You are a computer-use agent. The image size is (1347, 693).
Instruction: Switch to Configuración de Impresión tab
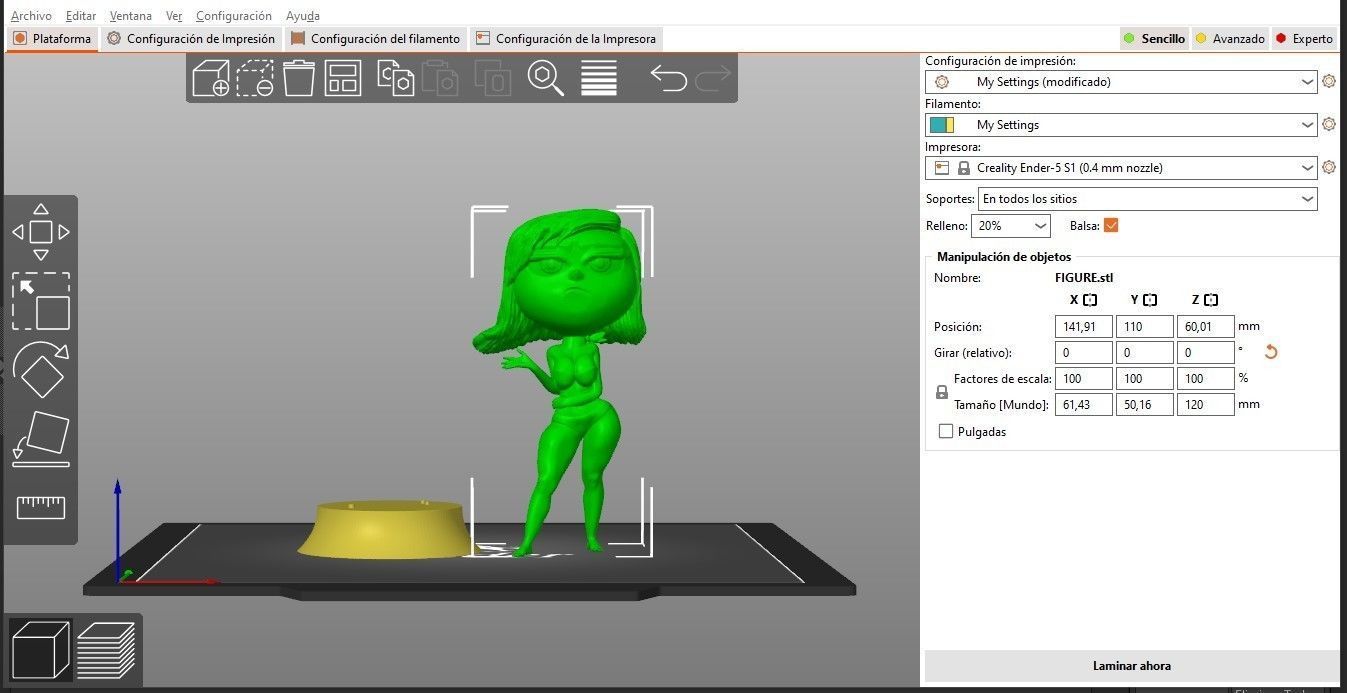(x=191, y=39)
